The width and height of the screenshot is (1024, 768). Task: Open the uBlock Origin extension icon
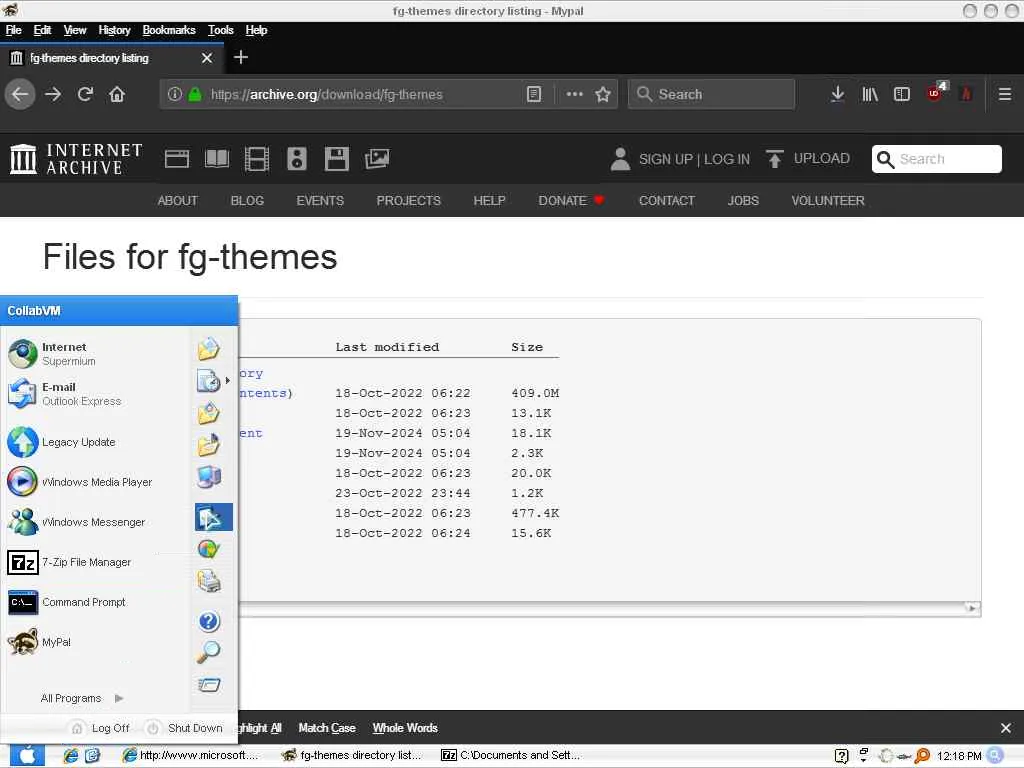[x=935, y=93]
